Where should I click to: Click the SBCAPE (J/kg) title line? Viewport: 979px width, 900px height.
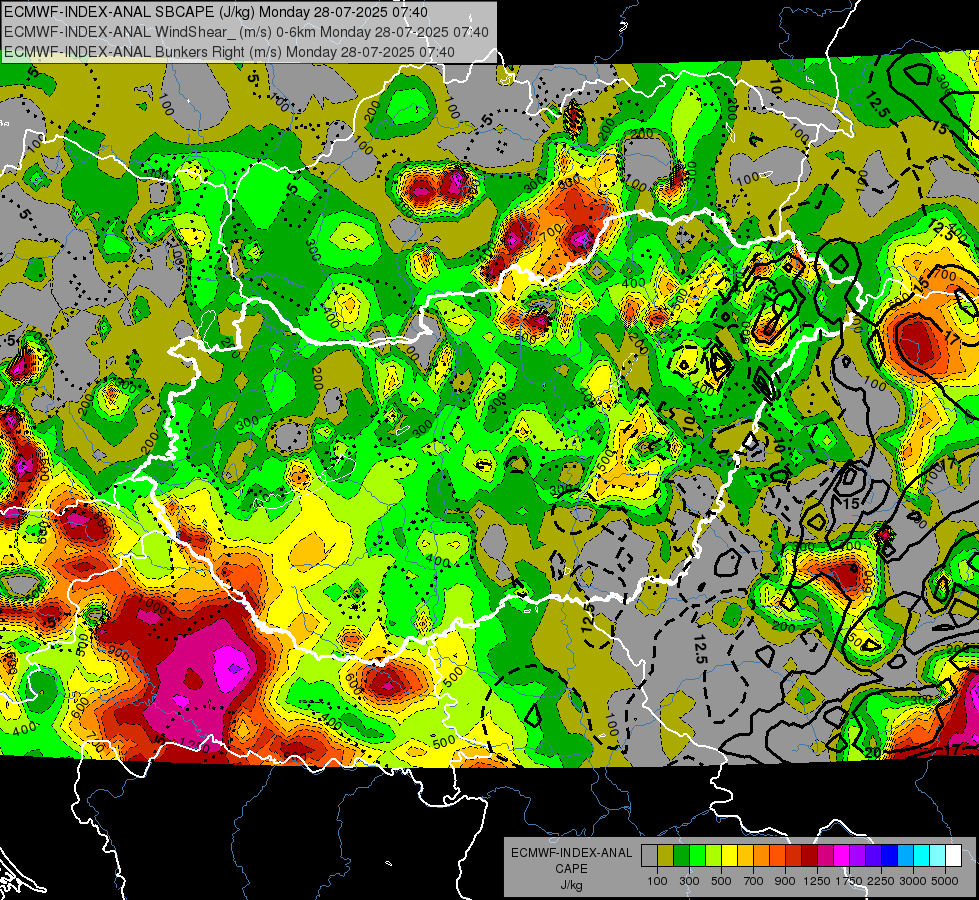click(x=215, y=12)
